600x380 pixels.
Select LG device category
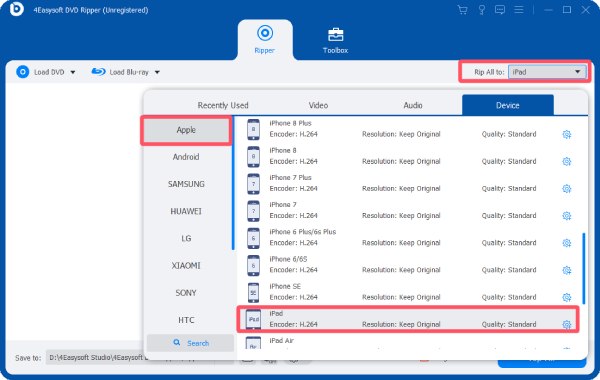tap(186, 238)
